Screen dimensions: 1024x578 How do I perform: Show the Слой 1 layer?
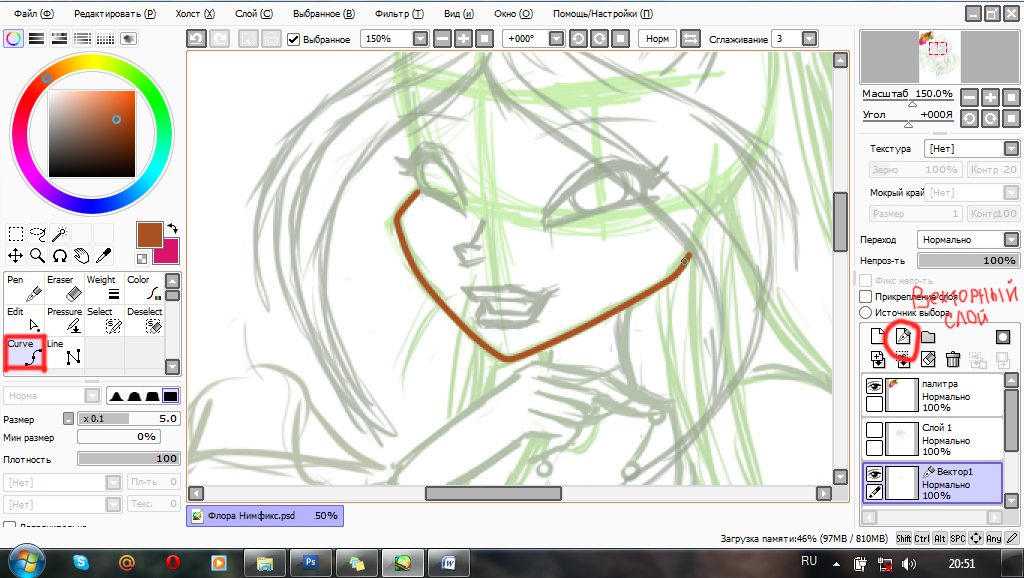pos(874,430)
